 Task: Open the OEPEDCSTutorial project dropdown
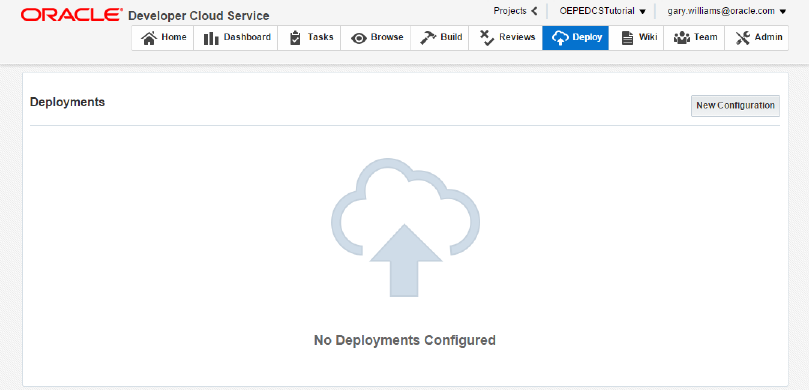tap(603, 11)
